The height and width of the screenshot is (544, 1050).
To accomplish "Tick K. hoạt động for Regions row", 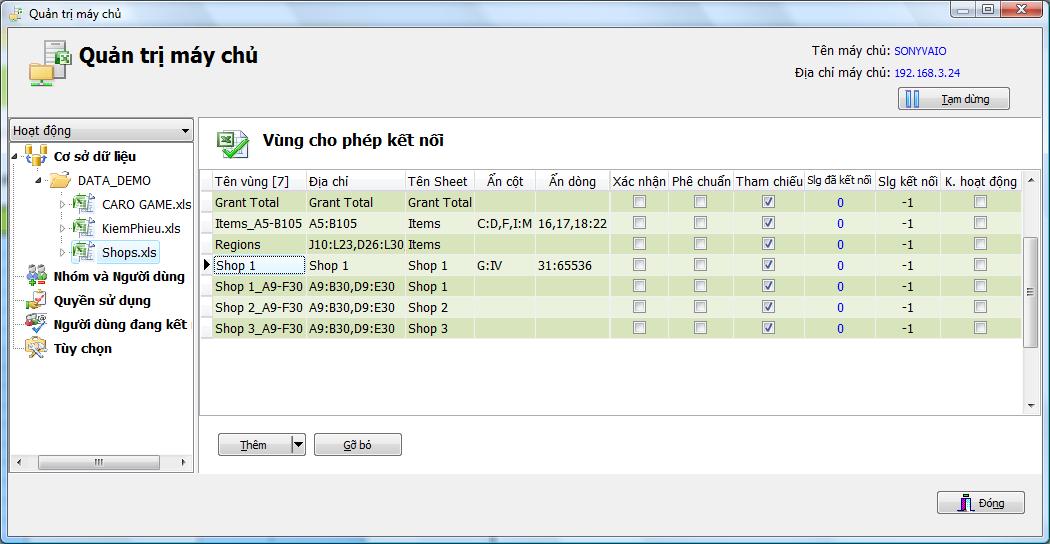I will coord(980,244).
